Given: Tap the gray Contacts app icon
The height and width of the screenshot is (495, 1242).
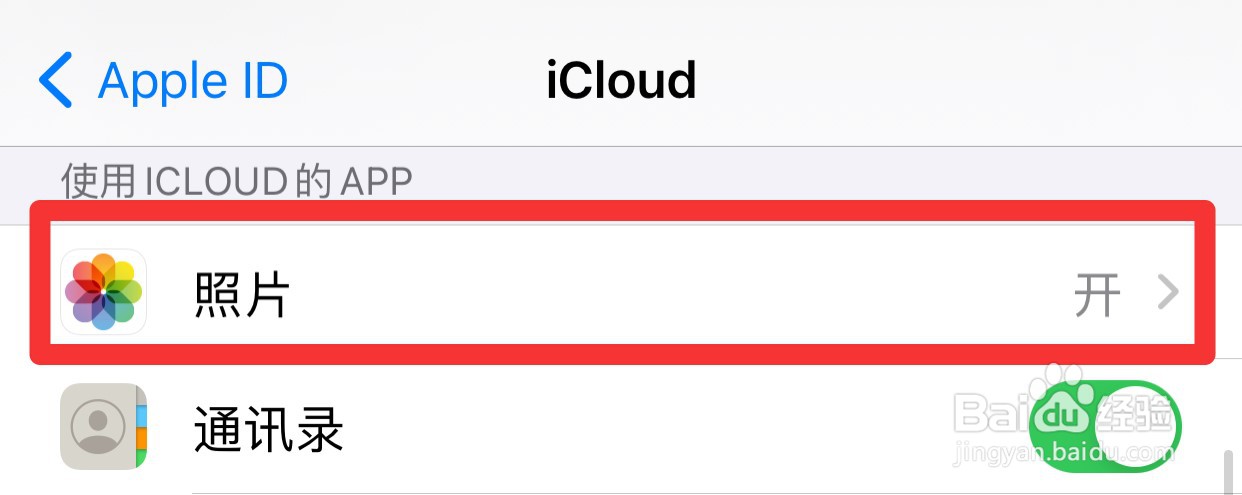Looking at the screenshot, I should (104, 427).
